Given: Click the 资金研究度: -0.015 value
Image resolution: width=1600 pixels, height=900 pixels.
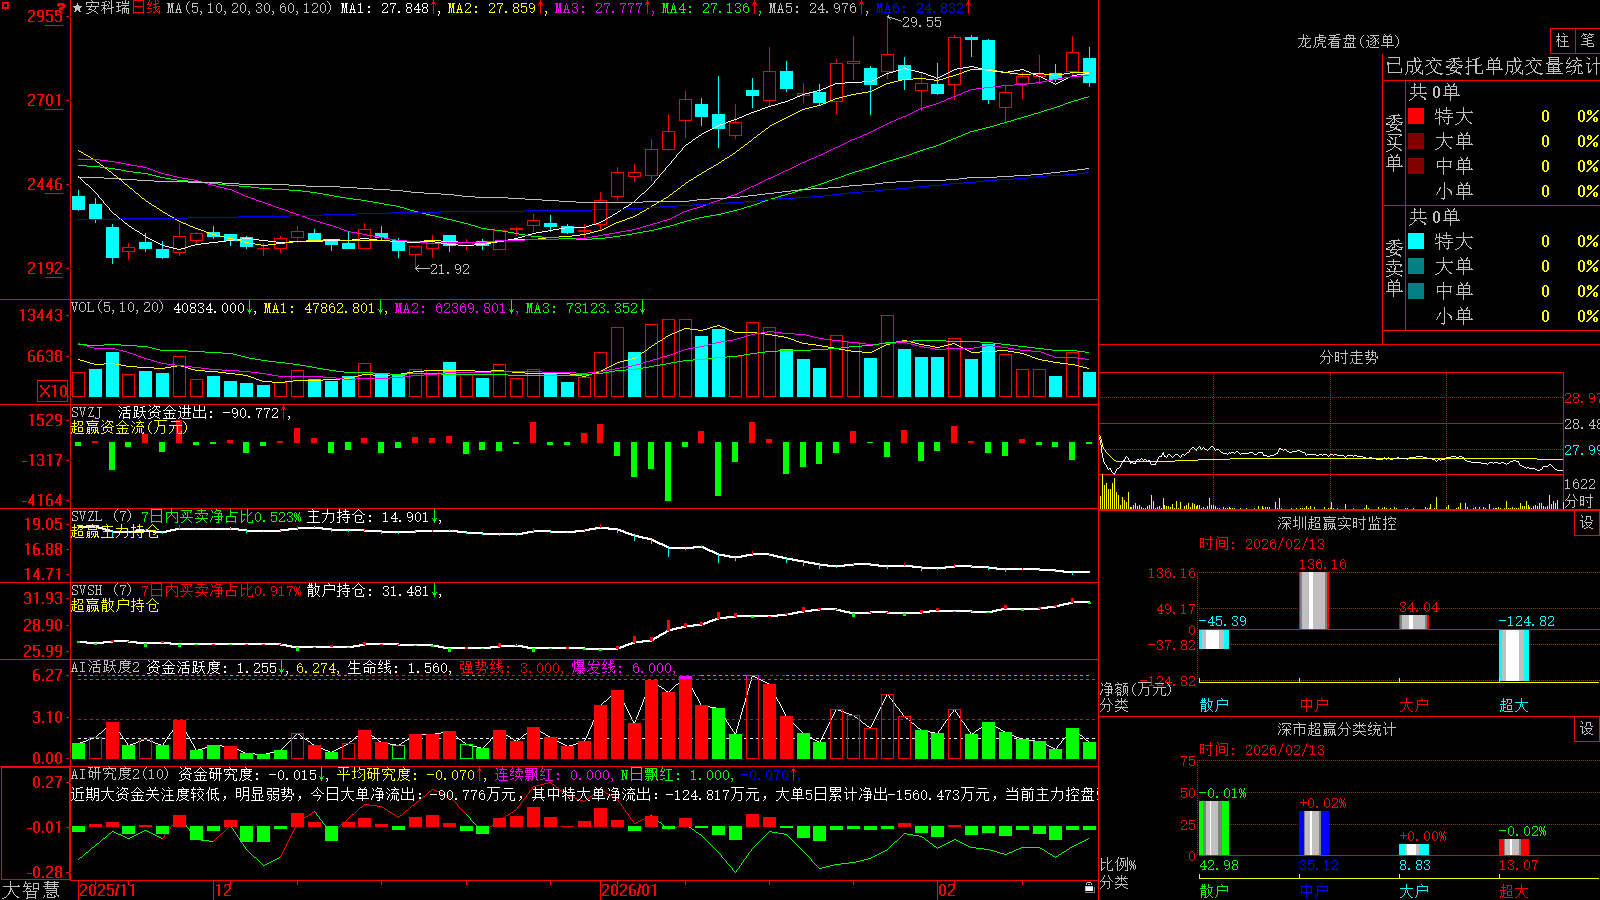Looking at the screenshot, I should pyautogui.click(x=247, y=774).
